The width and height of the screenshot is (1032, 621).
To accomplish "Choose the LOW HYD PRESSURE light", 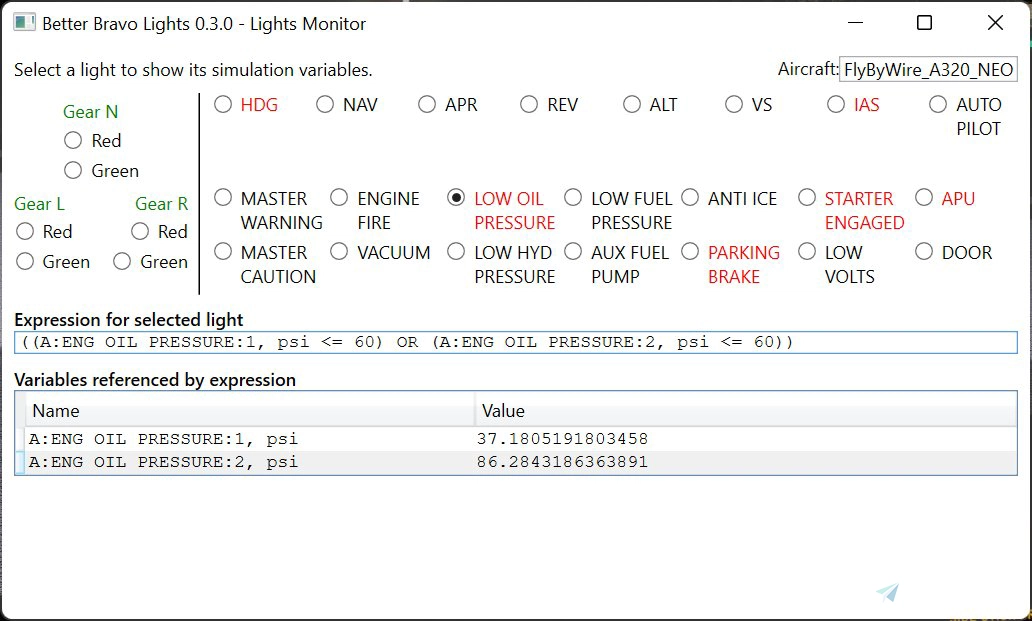I will click(456, 251).
